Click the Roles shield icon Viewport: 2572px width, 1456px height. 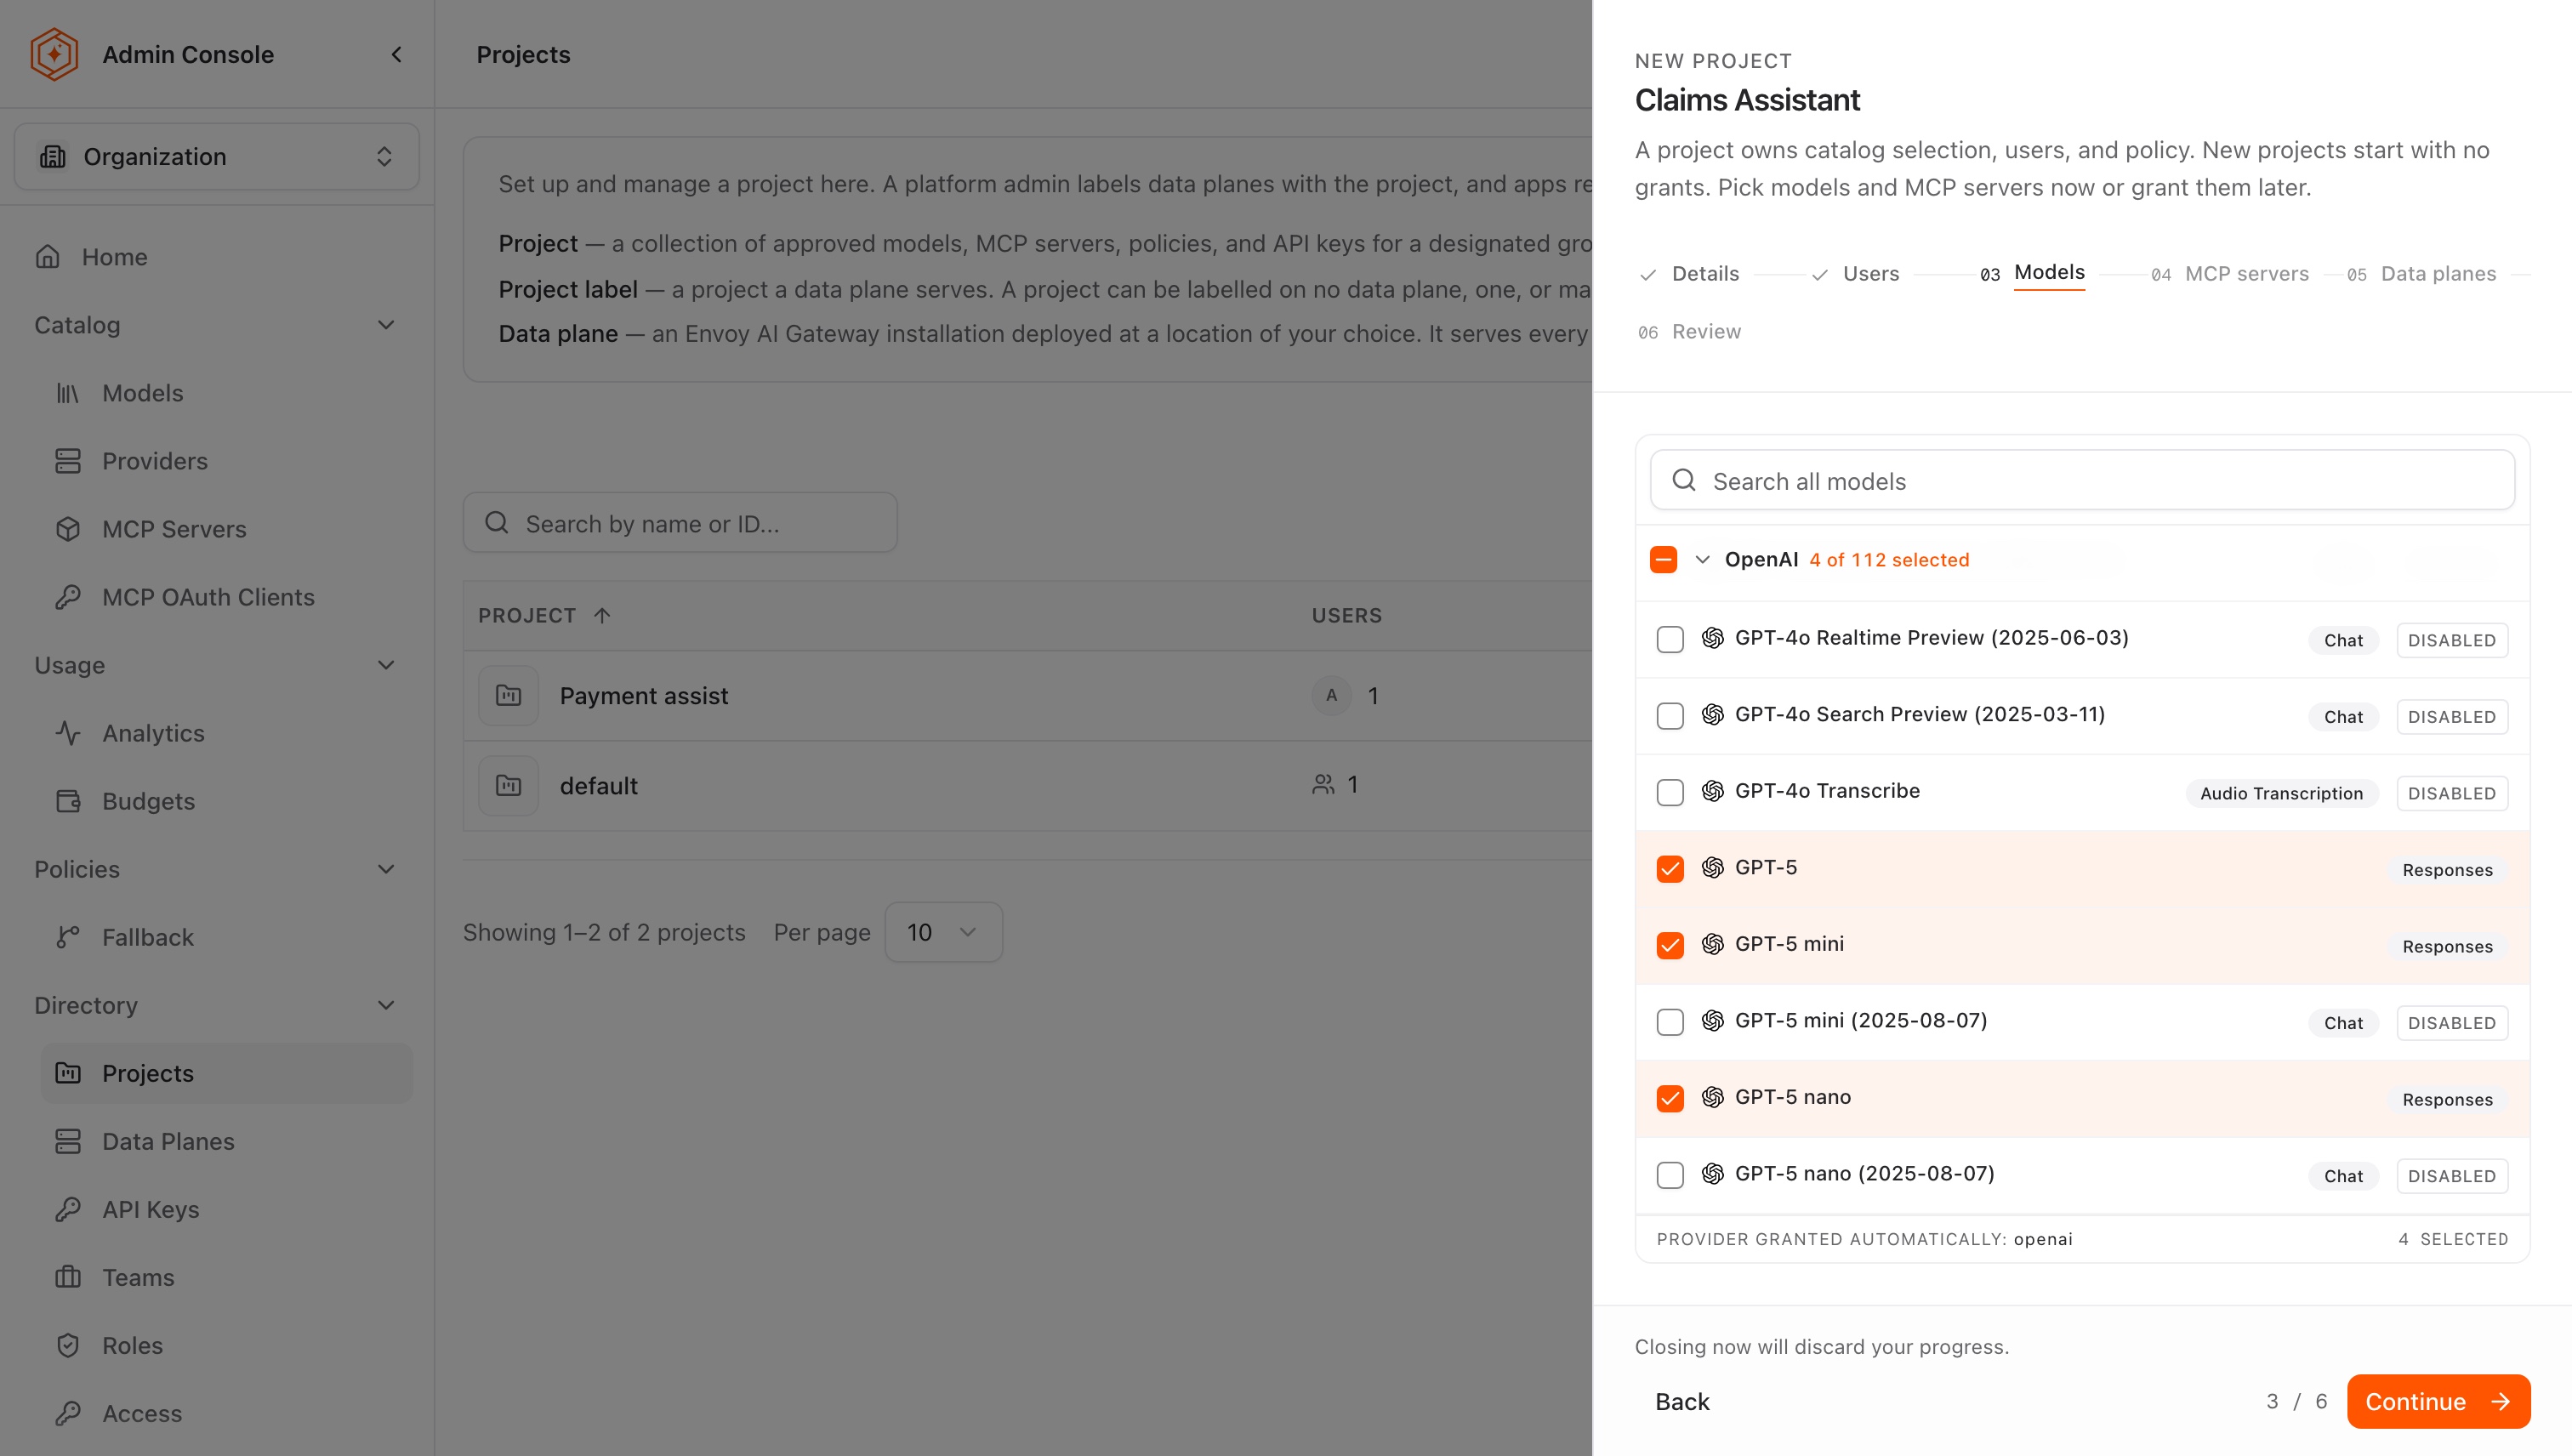[67, 1345]
